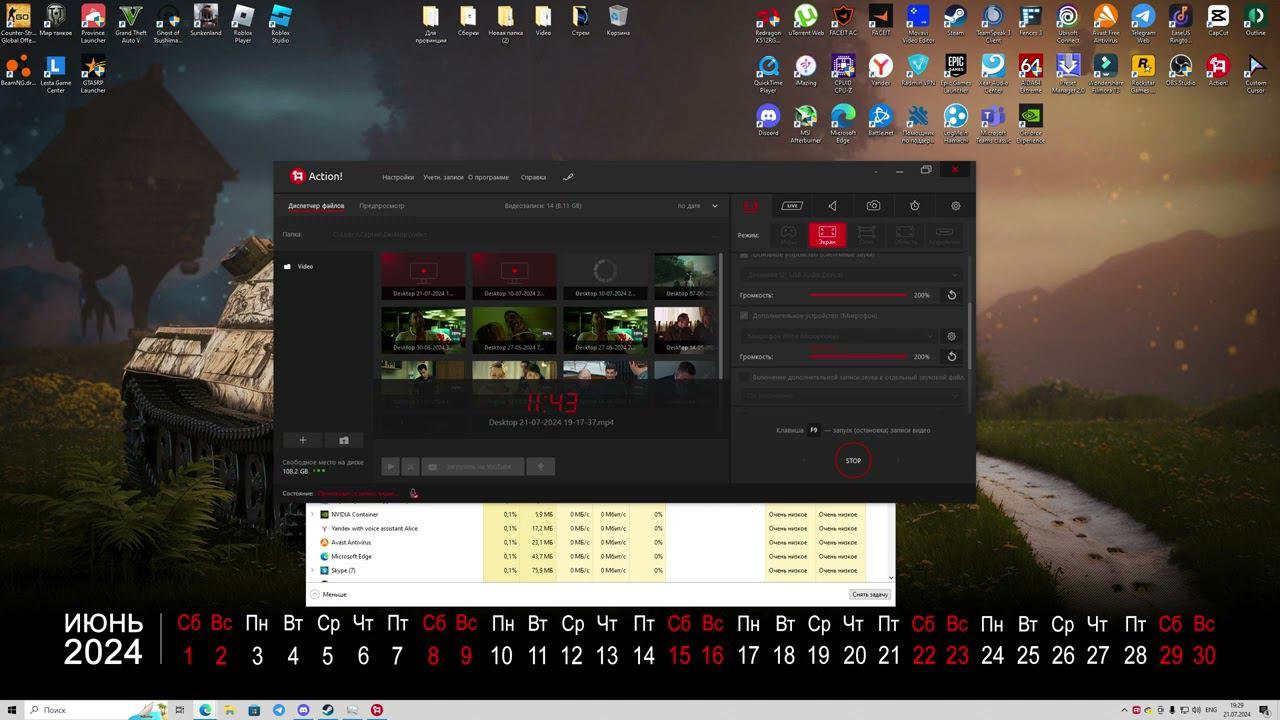Add a new folder with the plus button
1280x720 pixels.
(x=303, y=440)
